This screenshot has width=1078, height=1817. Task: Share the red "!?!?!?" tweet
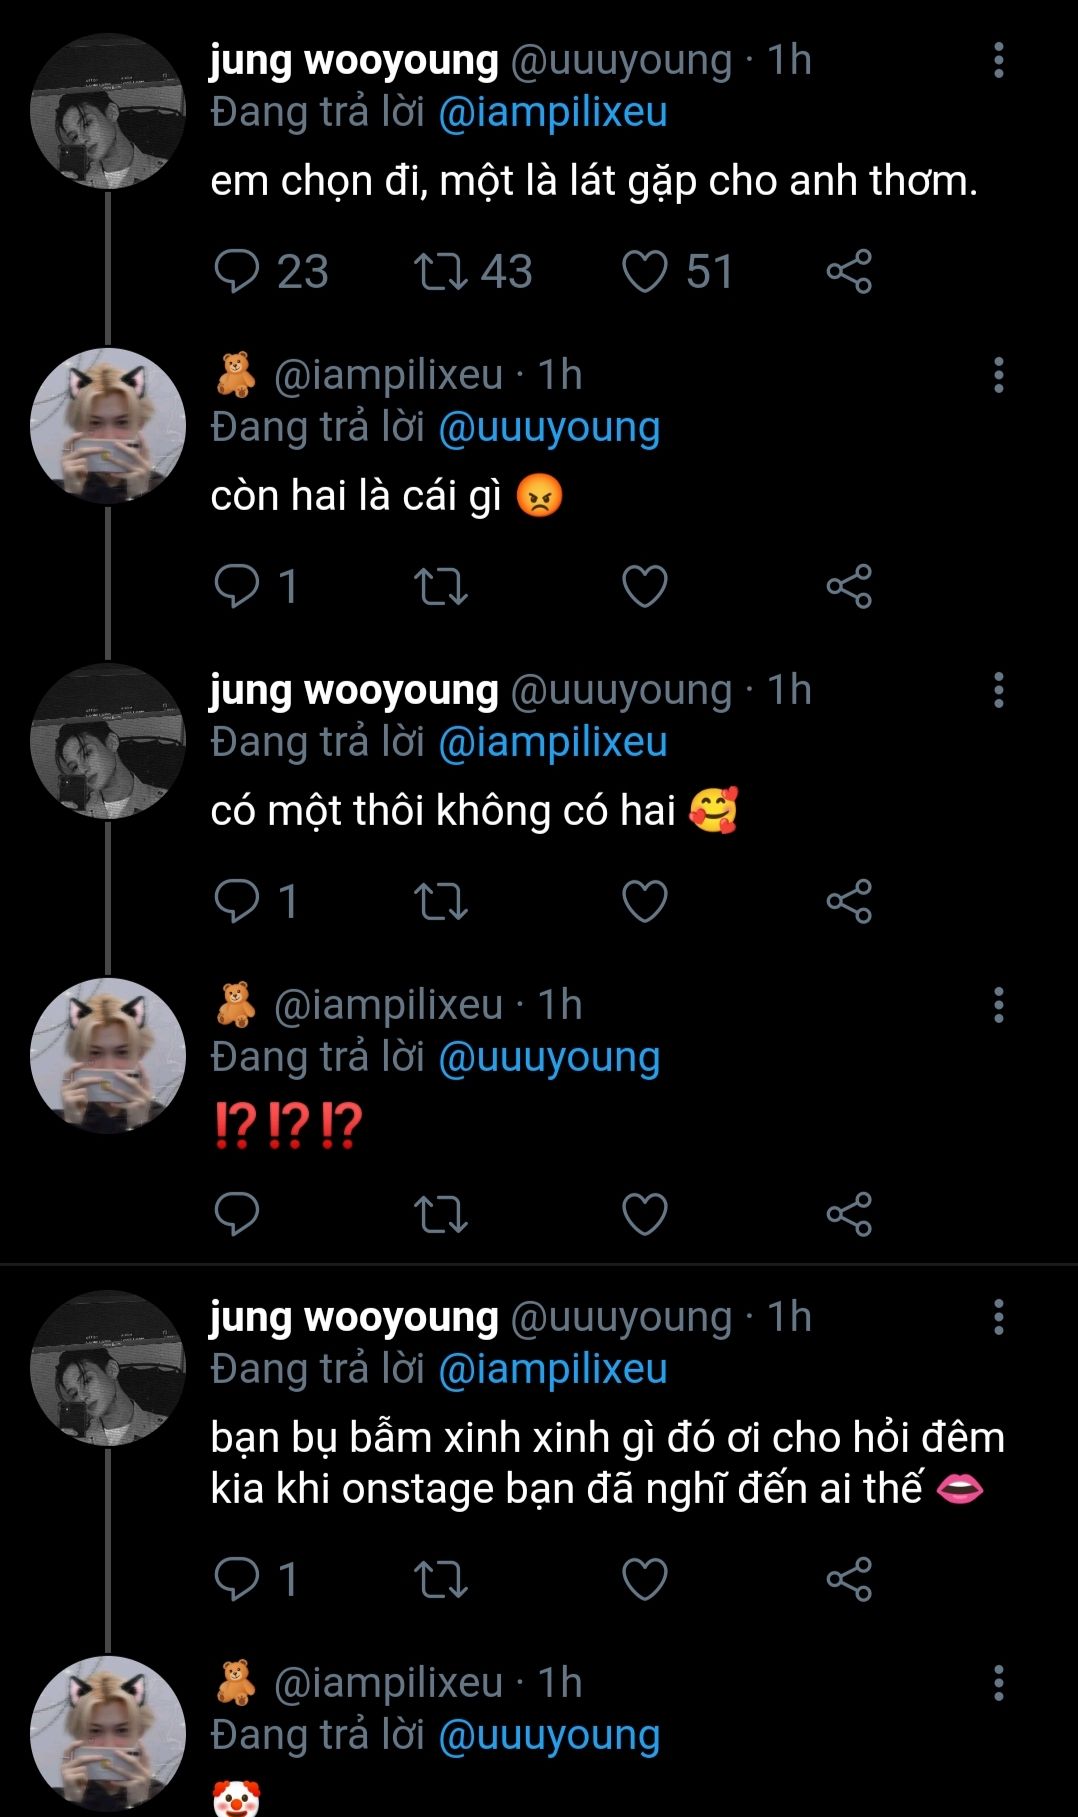pos(849,1214)
